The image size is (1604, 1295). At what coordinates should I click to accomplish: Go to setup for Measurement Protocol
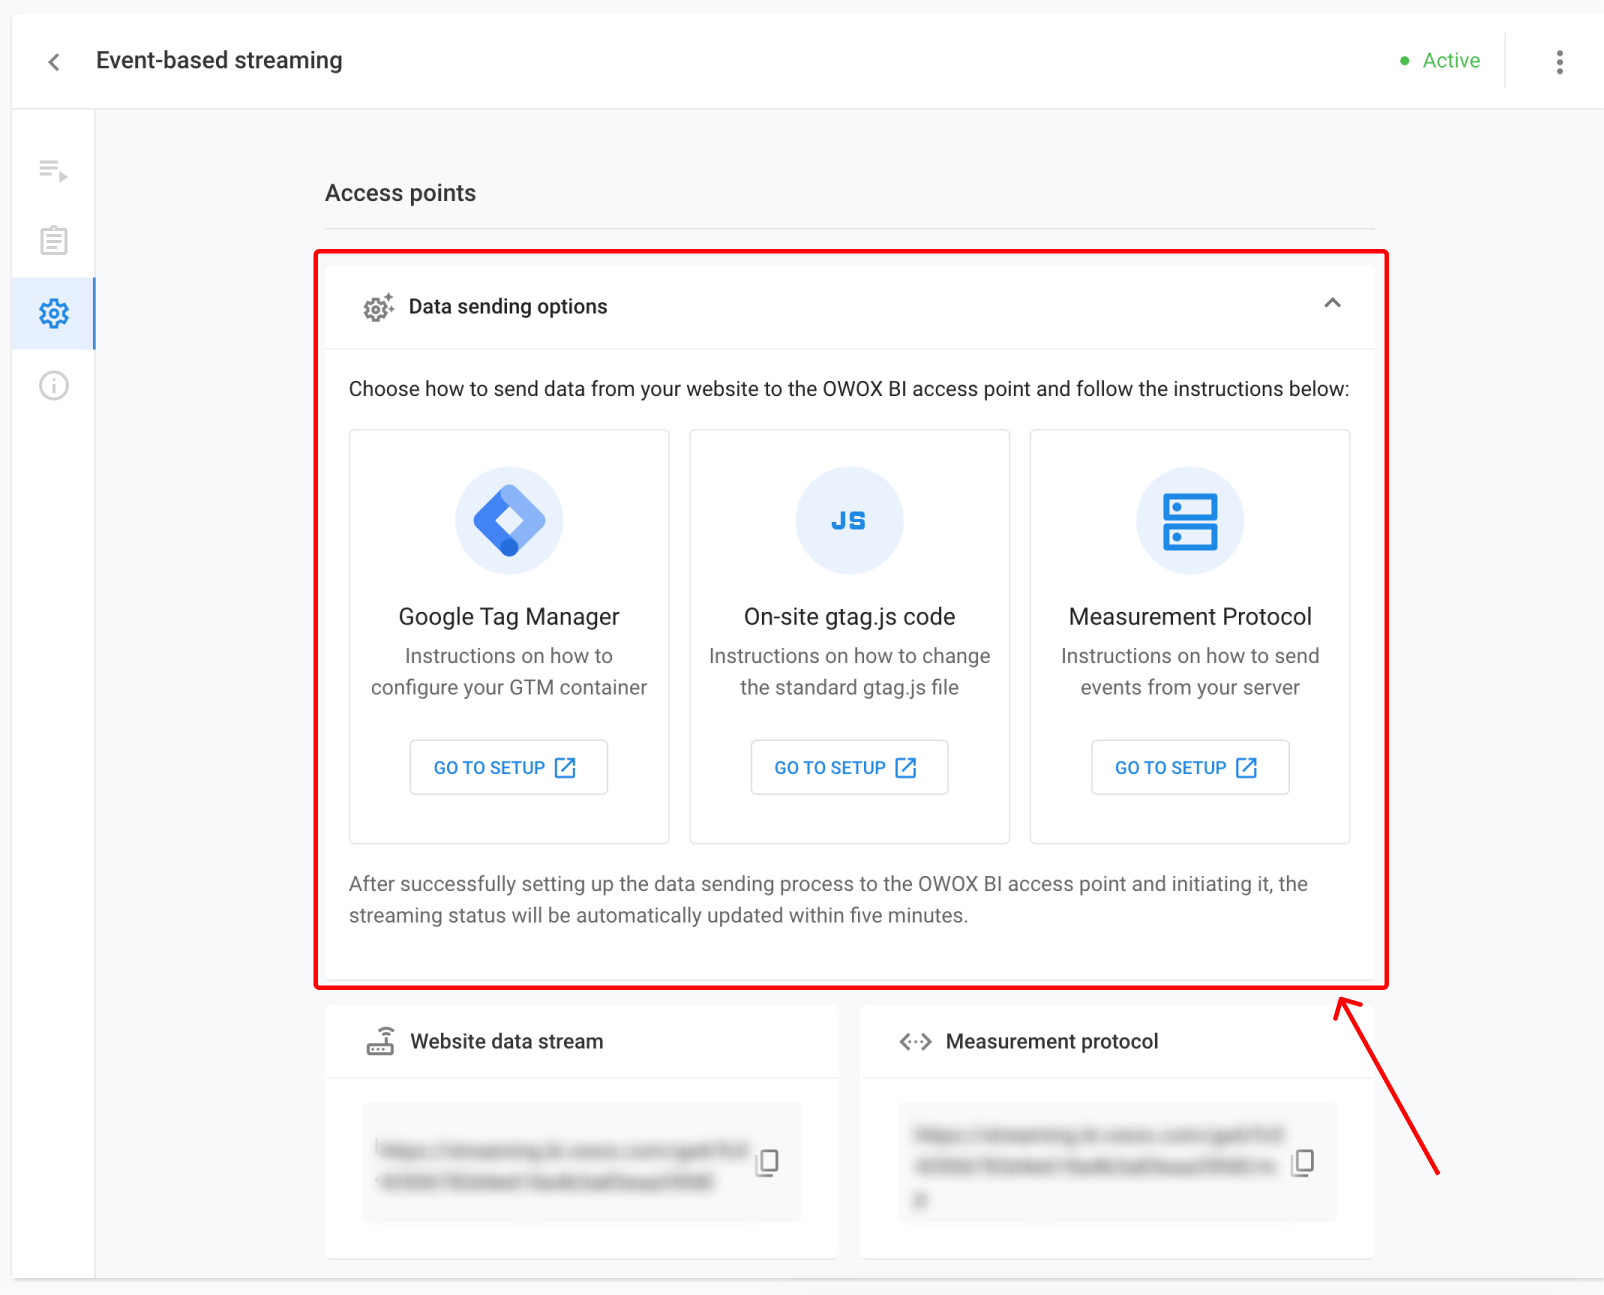1190,767
